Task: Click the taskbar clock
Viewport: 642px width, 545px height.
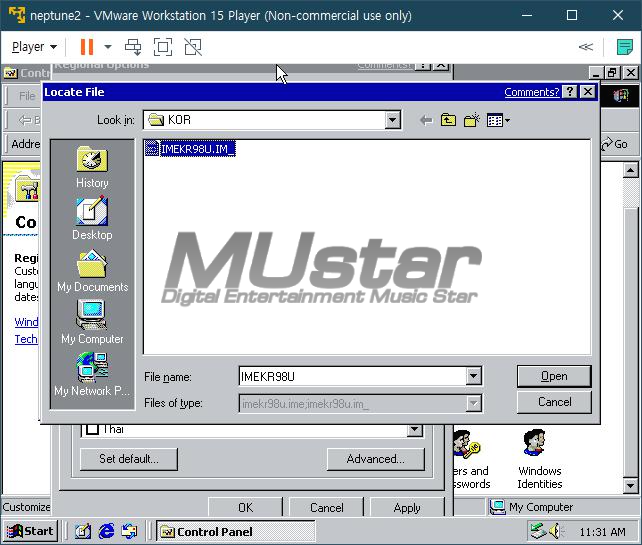Action: (x=602, y=532)
